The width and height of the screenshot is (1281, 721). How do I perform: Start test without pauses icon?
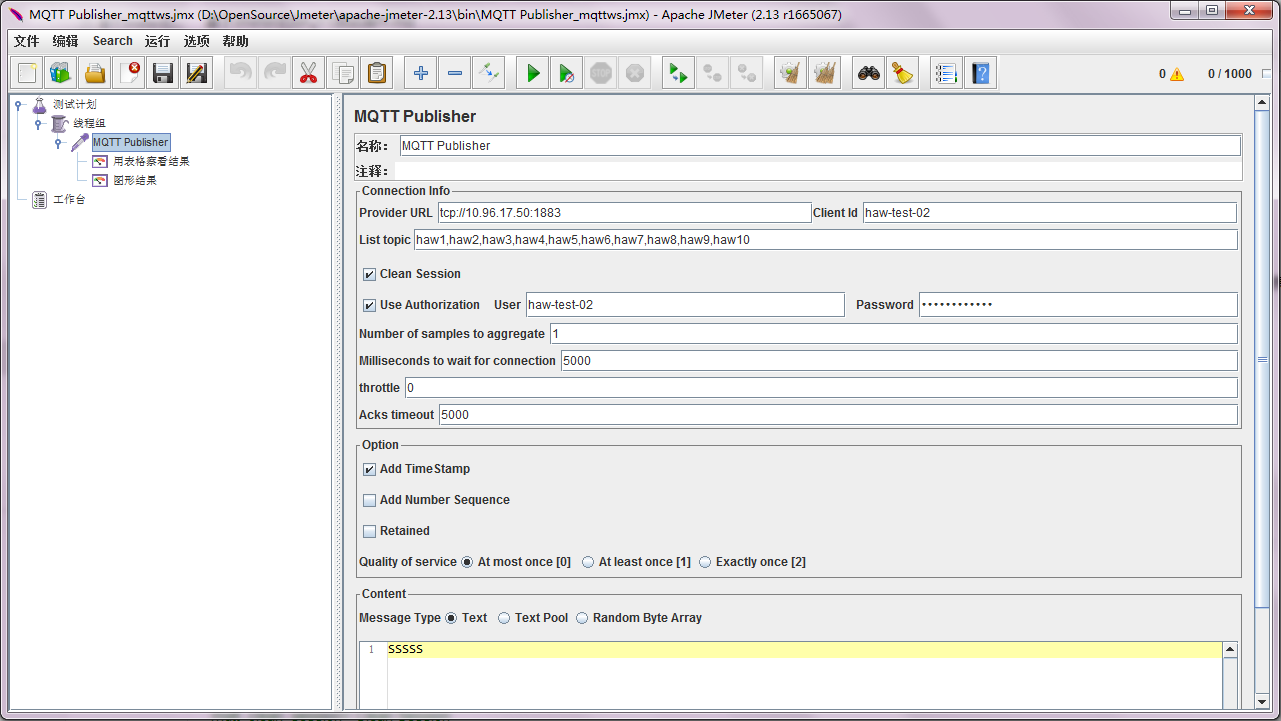pyautogui.click(x=567, y=73)
